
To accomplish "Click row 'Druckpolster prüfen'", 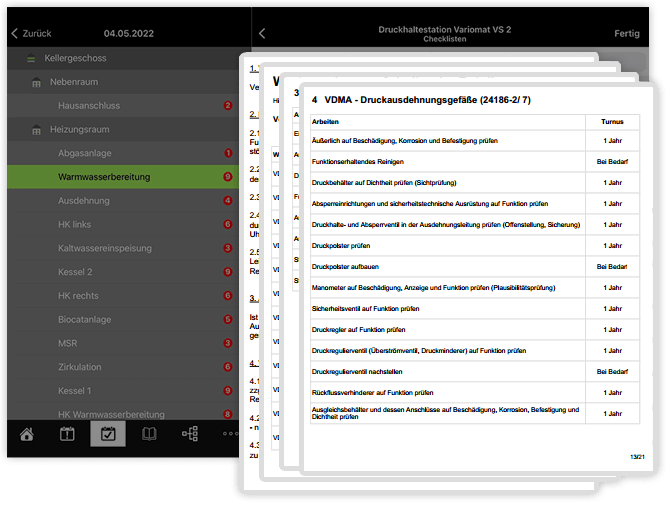I will 475,246.
